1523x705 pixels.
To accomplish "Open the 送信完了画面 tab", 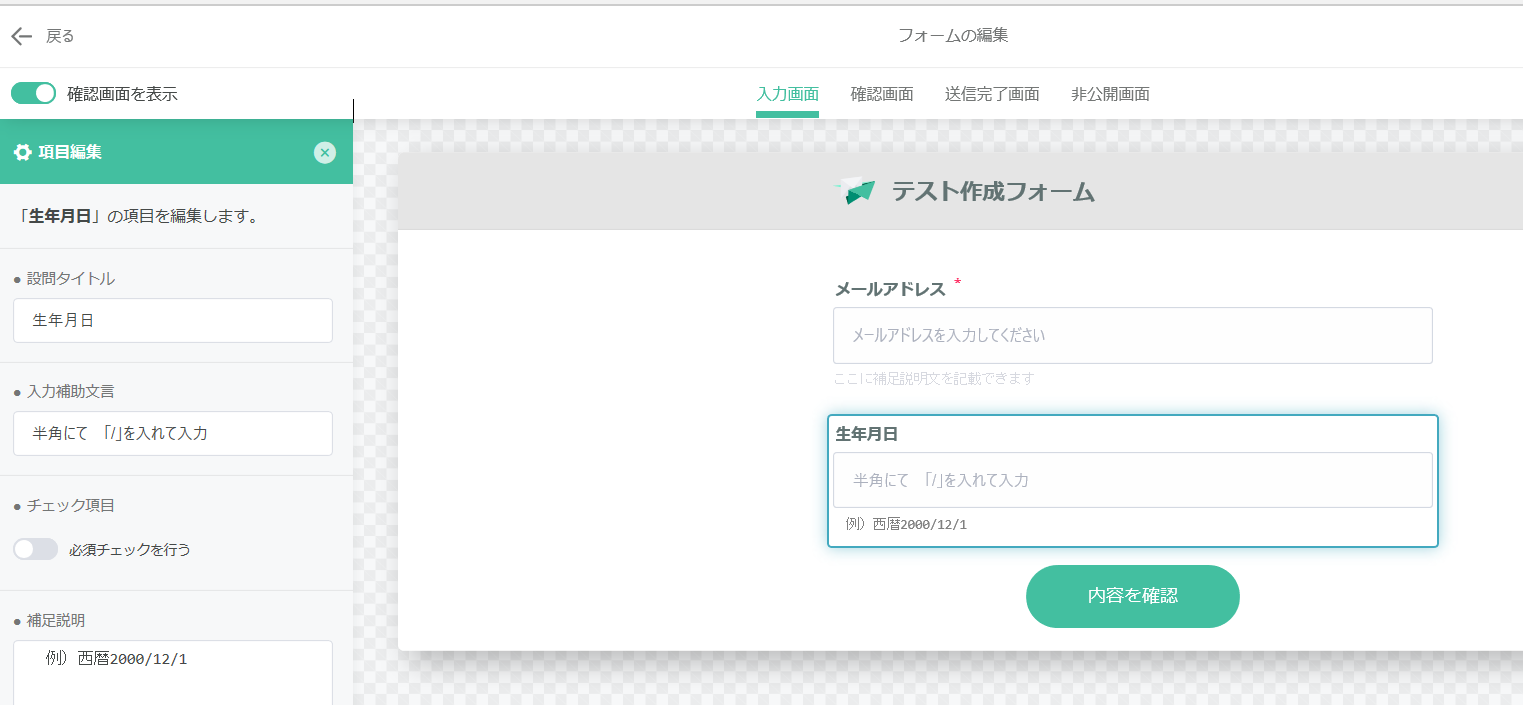I will click(991, 93).
